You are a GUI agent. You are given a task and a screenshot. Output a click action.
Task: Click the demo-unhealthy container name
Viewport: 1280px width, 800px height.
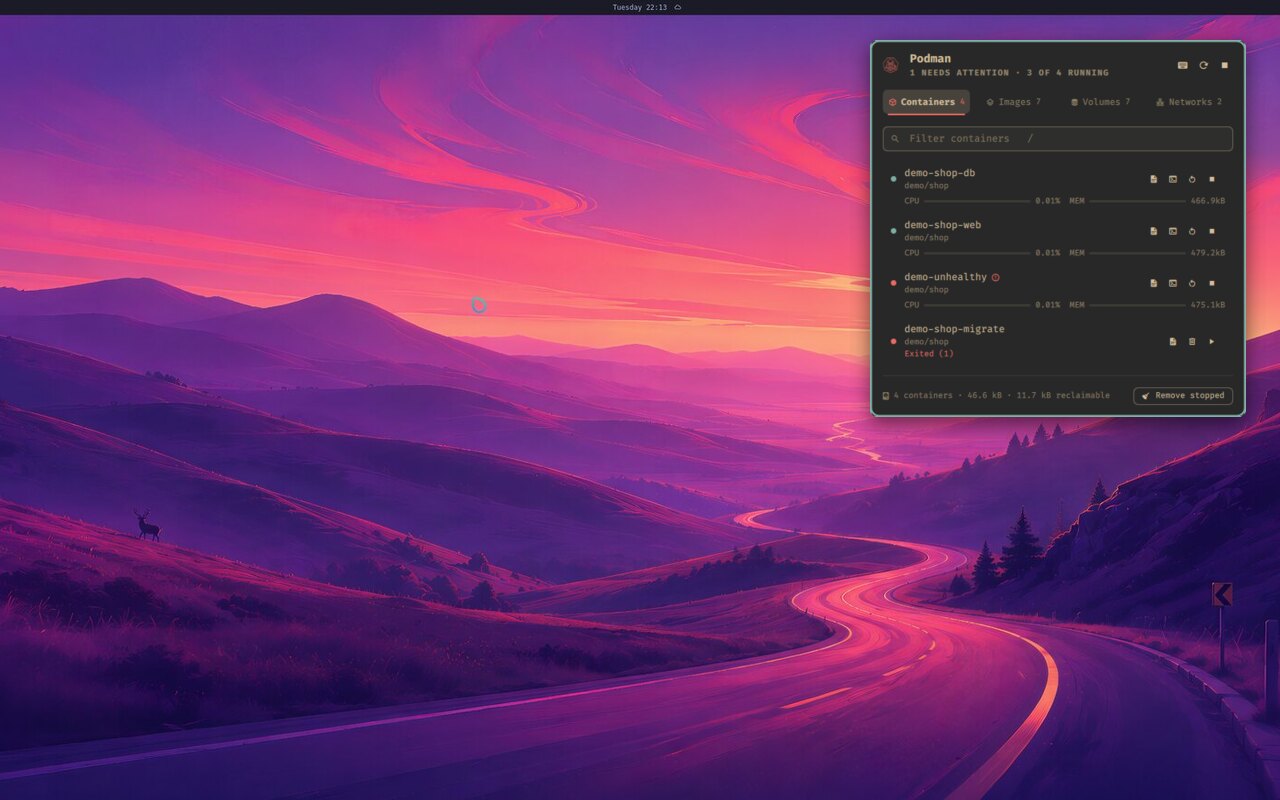pos(945,277)
